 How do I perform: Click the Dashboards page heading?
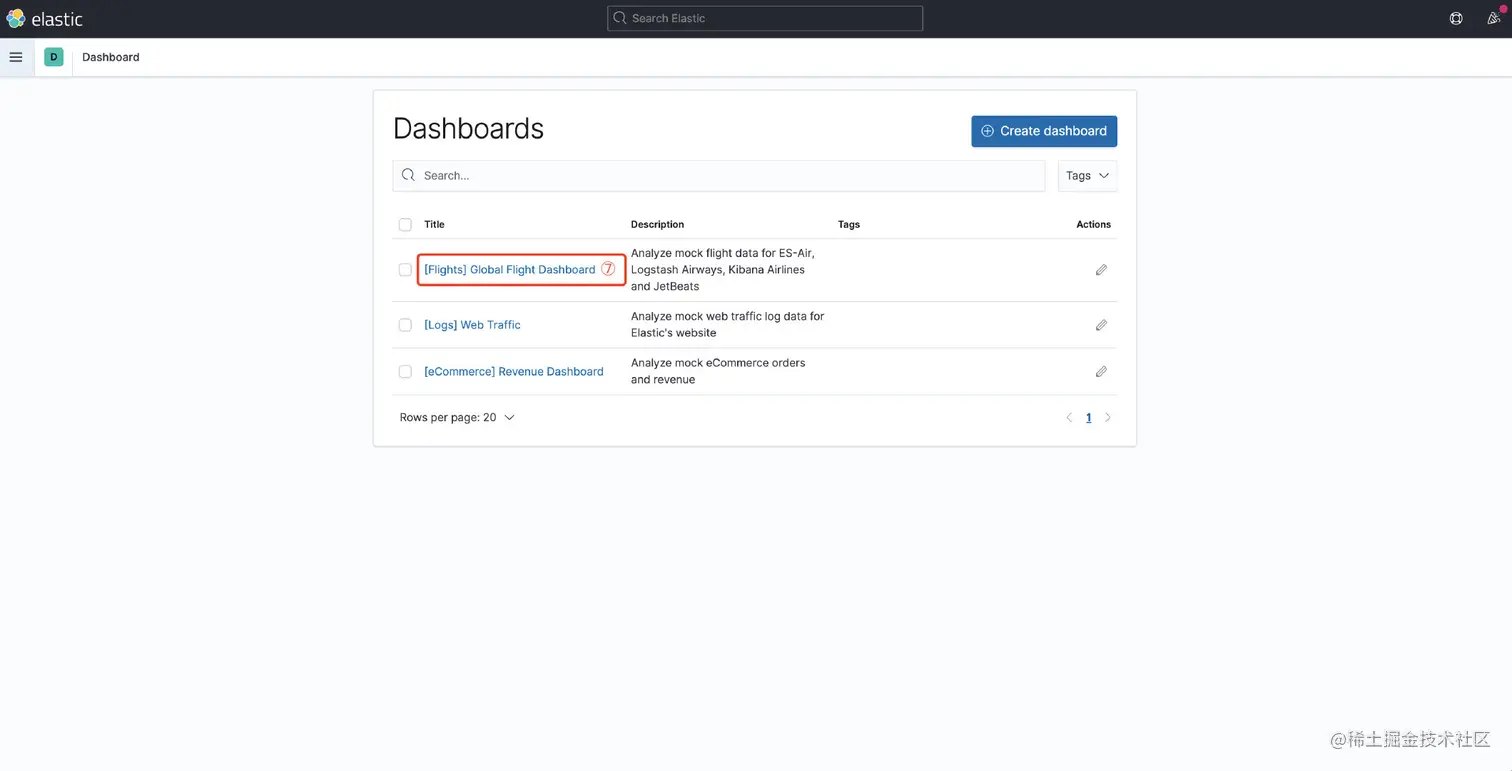click(x=468, y=129)
